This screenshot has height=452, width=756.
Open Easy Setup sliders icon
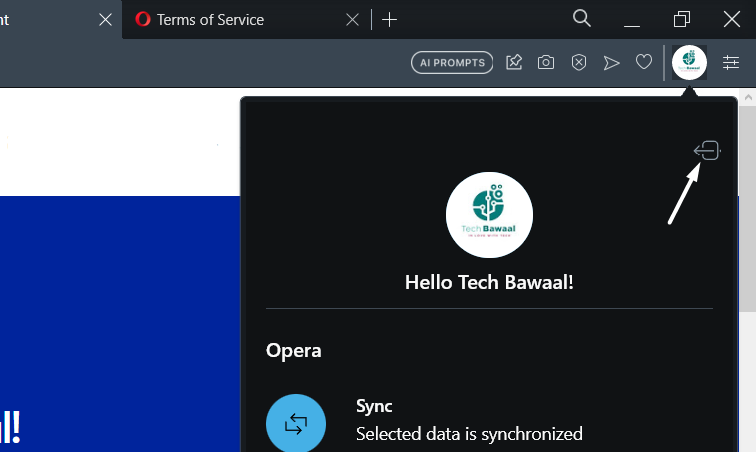(x=731, y=62)
